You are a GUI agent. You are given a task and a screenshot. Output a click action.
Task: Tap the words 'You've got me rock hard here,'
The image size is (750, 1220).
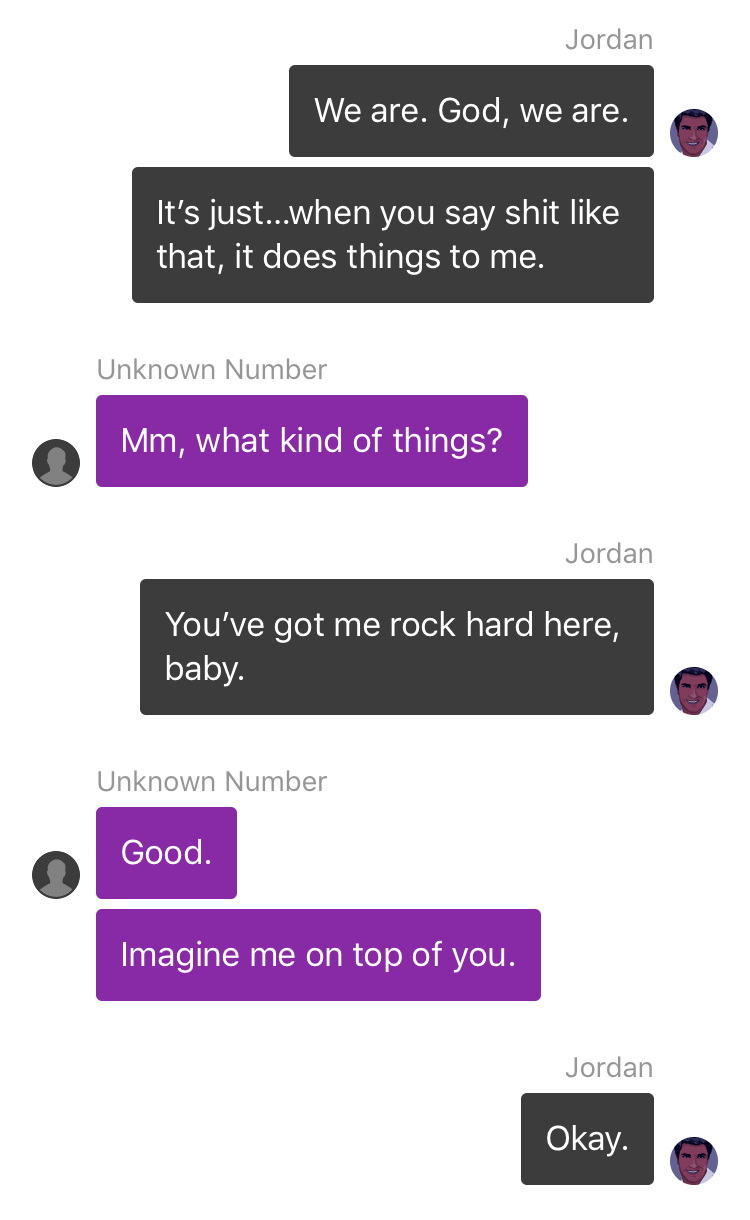pos(393,625)
